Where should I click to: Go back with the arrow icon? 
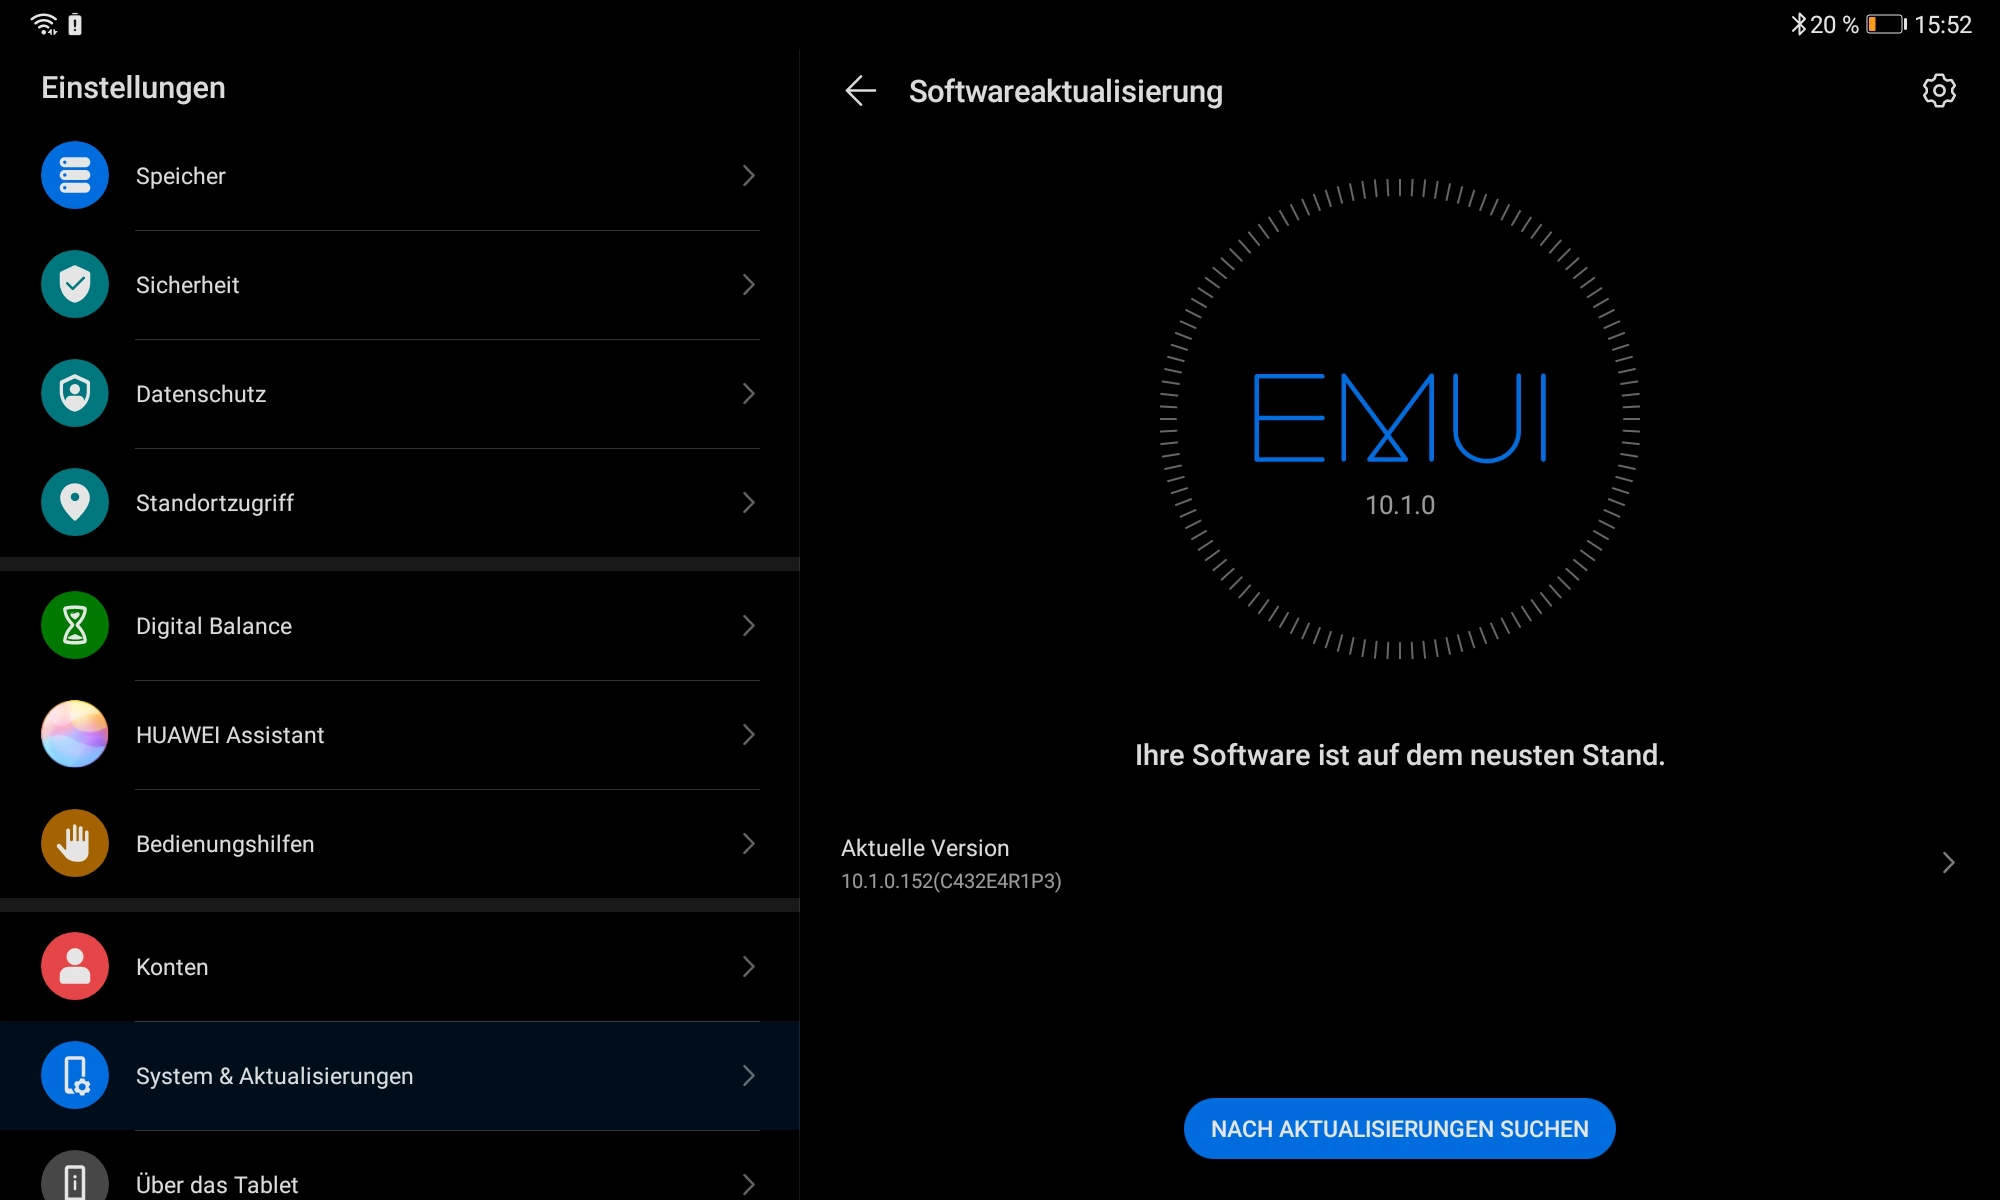(x=860, y=91)
